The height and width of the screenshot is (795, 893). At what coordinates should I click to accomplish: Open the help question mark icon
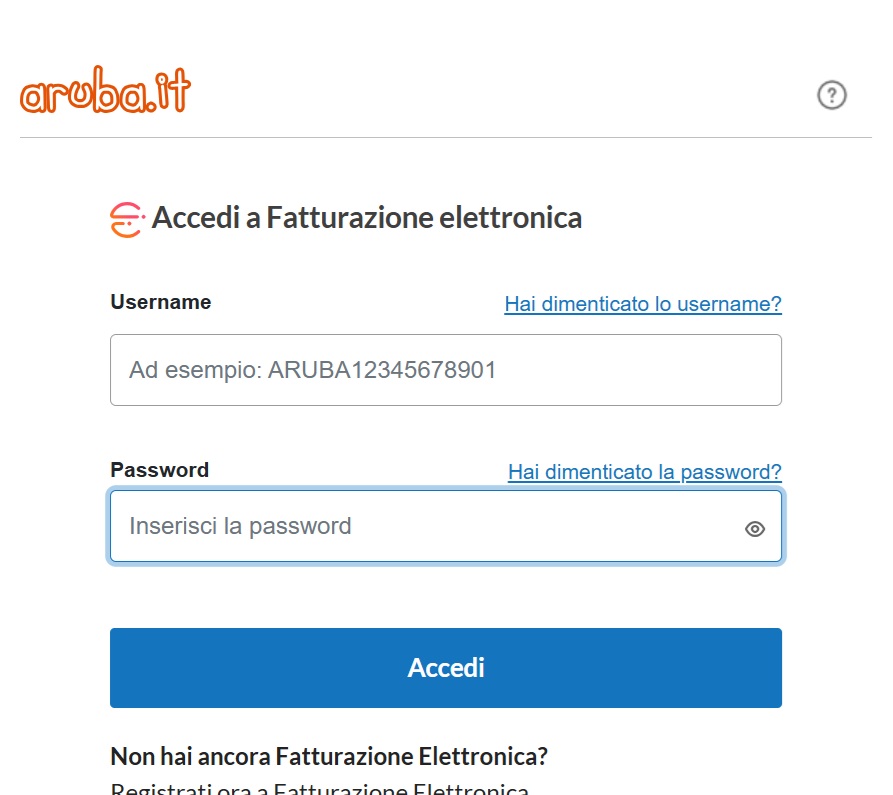[x=832, y=95]
